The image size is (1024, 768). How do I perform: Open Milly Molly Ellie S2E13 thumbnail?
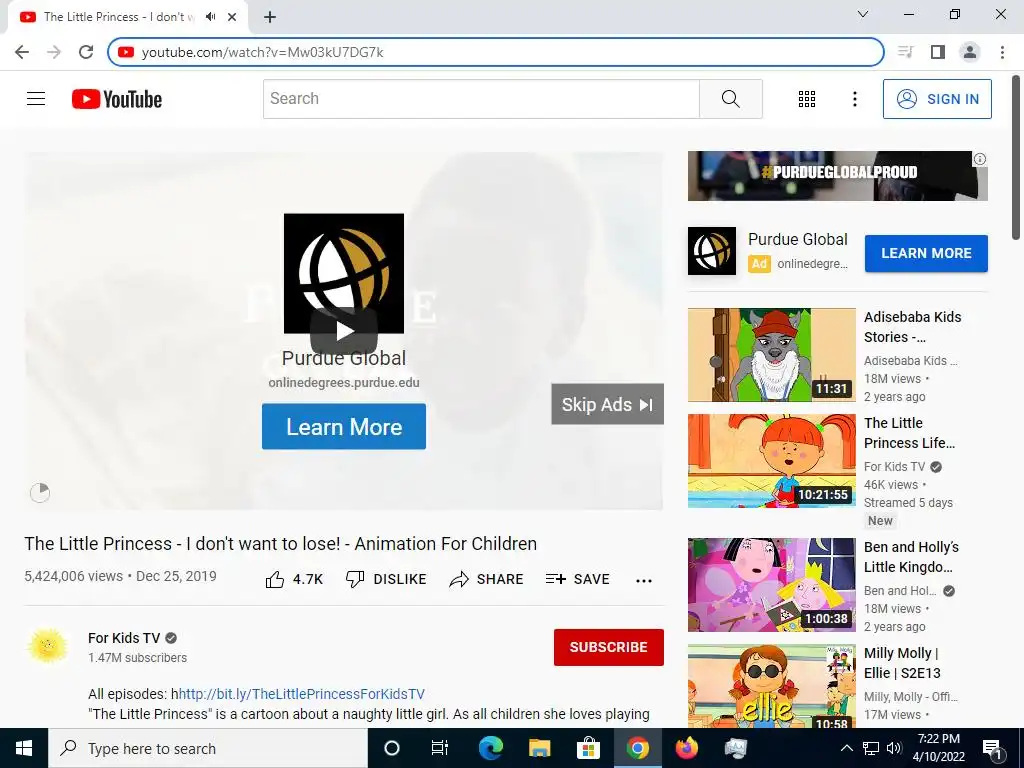[771, 686]
